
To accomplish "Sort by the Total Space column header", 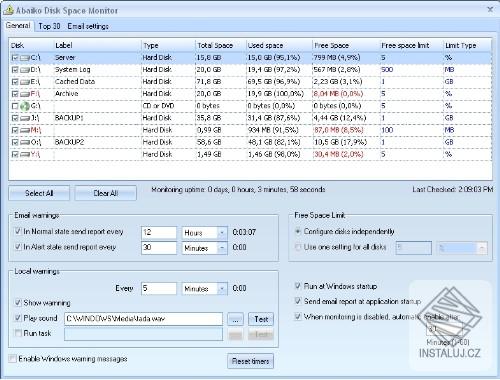I will click(220, 45).
